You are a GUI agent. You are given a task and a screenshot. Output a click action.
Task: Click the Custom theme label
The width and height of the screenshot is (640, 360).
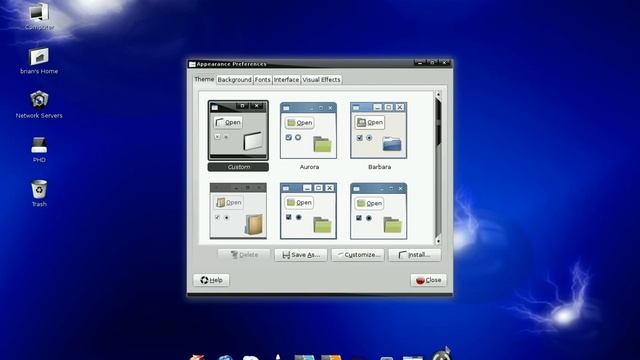click(238, 167)
